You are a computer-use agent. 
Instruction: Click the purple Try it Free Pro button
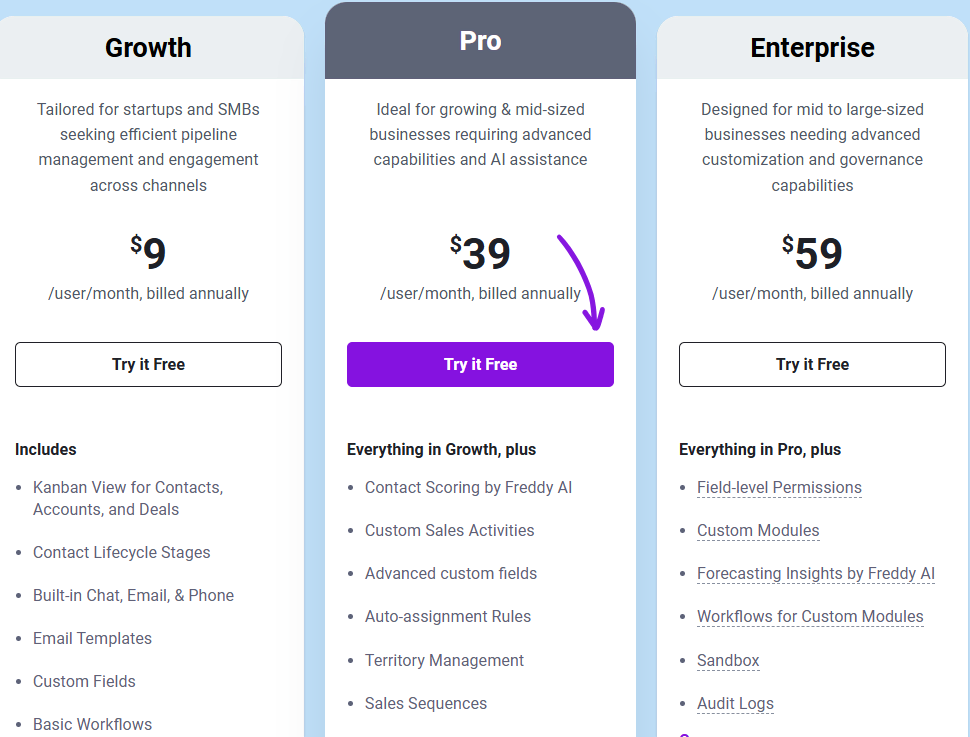tap(480, 364)
